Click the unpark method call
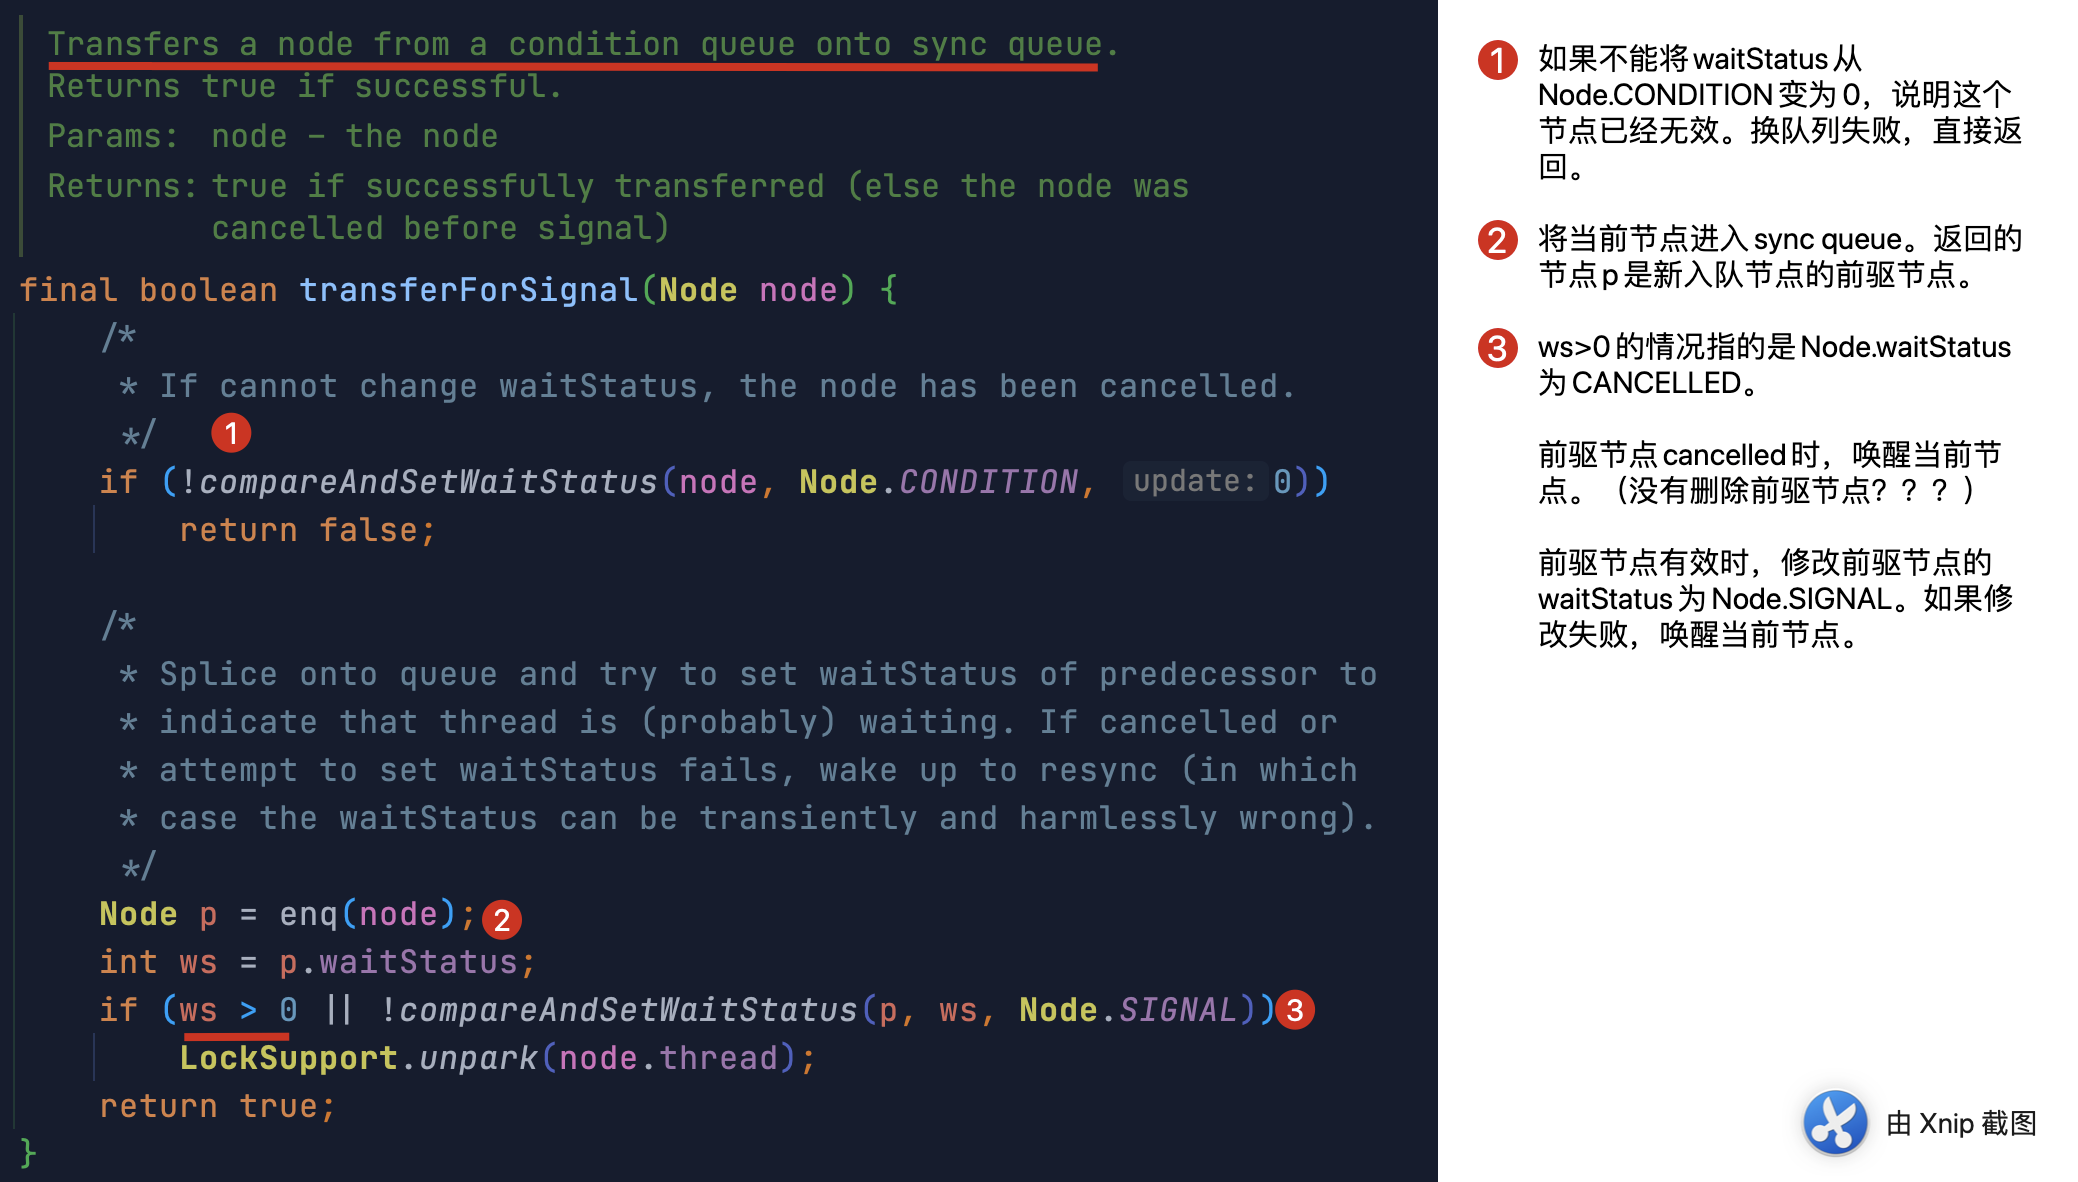Viewport: 2078px width, 1182px height. pyautogui.click(x=478, y=1058)
